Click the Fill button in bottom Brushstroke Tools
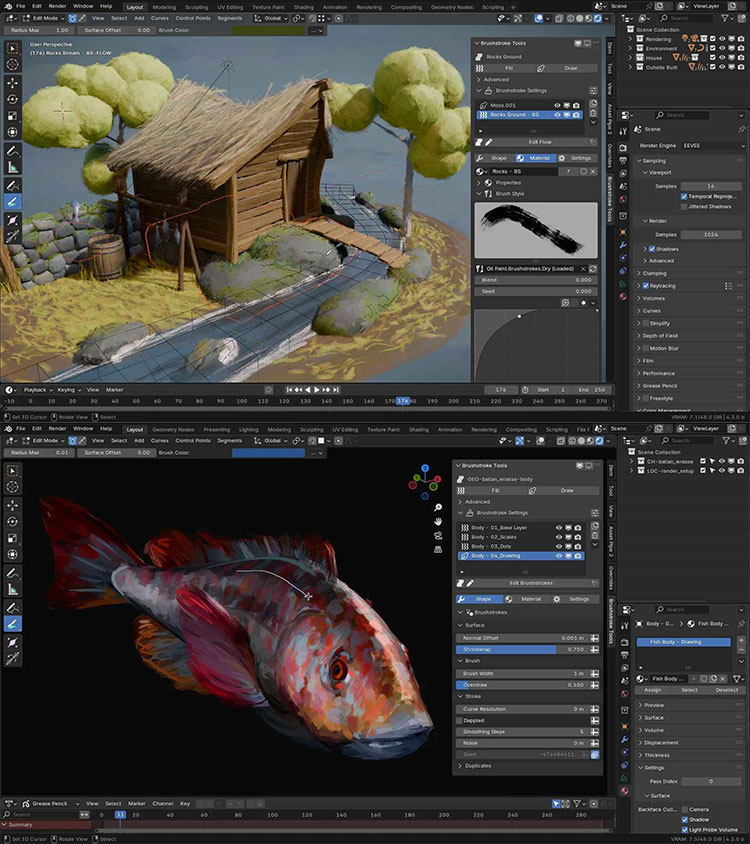Image resolution: width=750 pixels, height=844 pixels. (496, 491)
